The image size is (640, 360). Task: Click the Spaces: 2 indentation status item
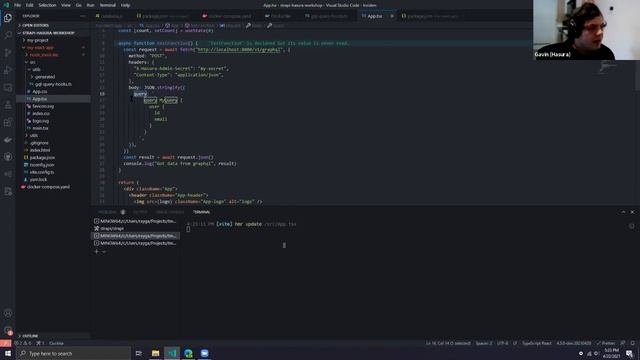[484, 343]
